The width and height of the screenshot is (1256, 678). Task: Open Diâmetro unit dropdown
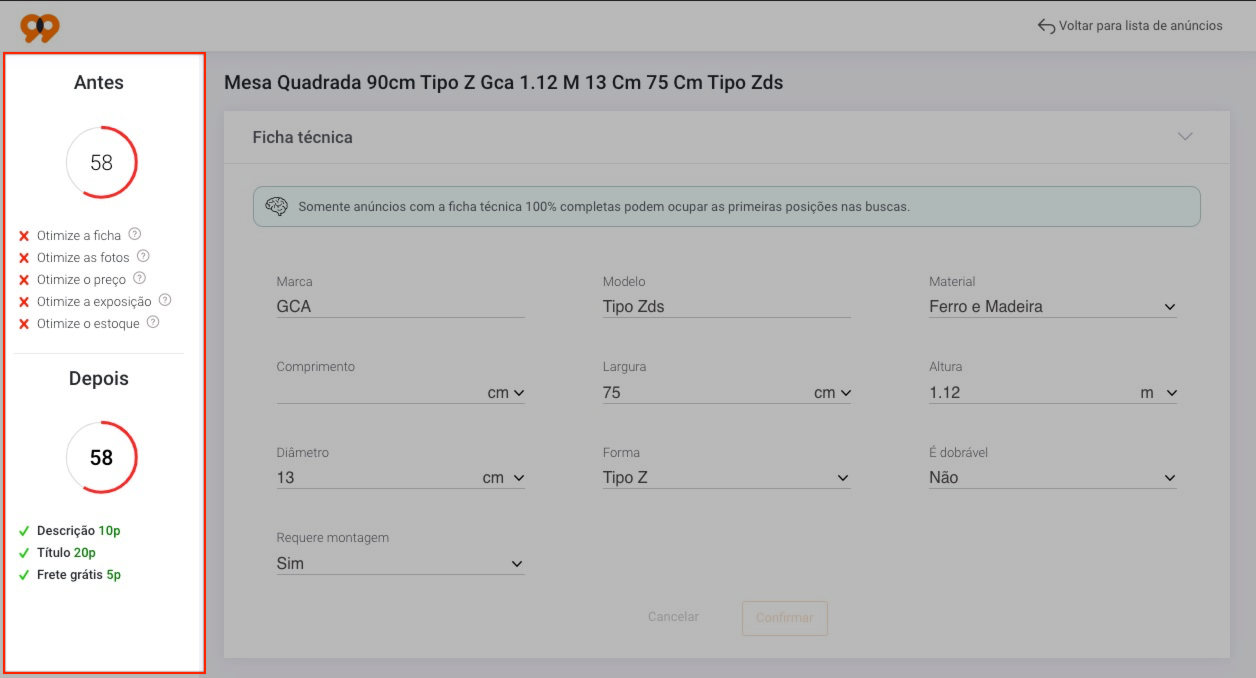coord(503,478)
